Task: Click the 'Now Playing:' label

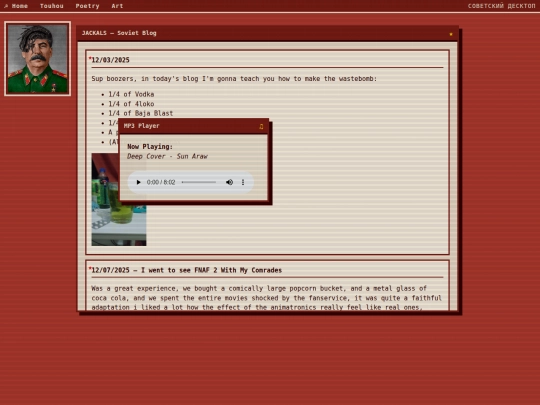Action: 150,147
